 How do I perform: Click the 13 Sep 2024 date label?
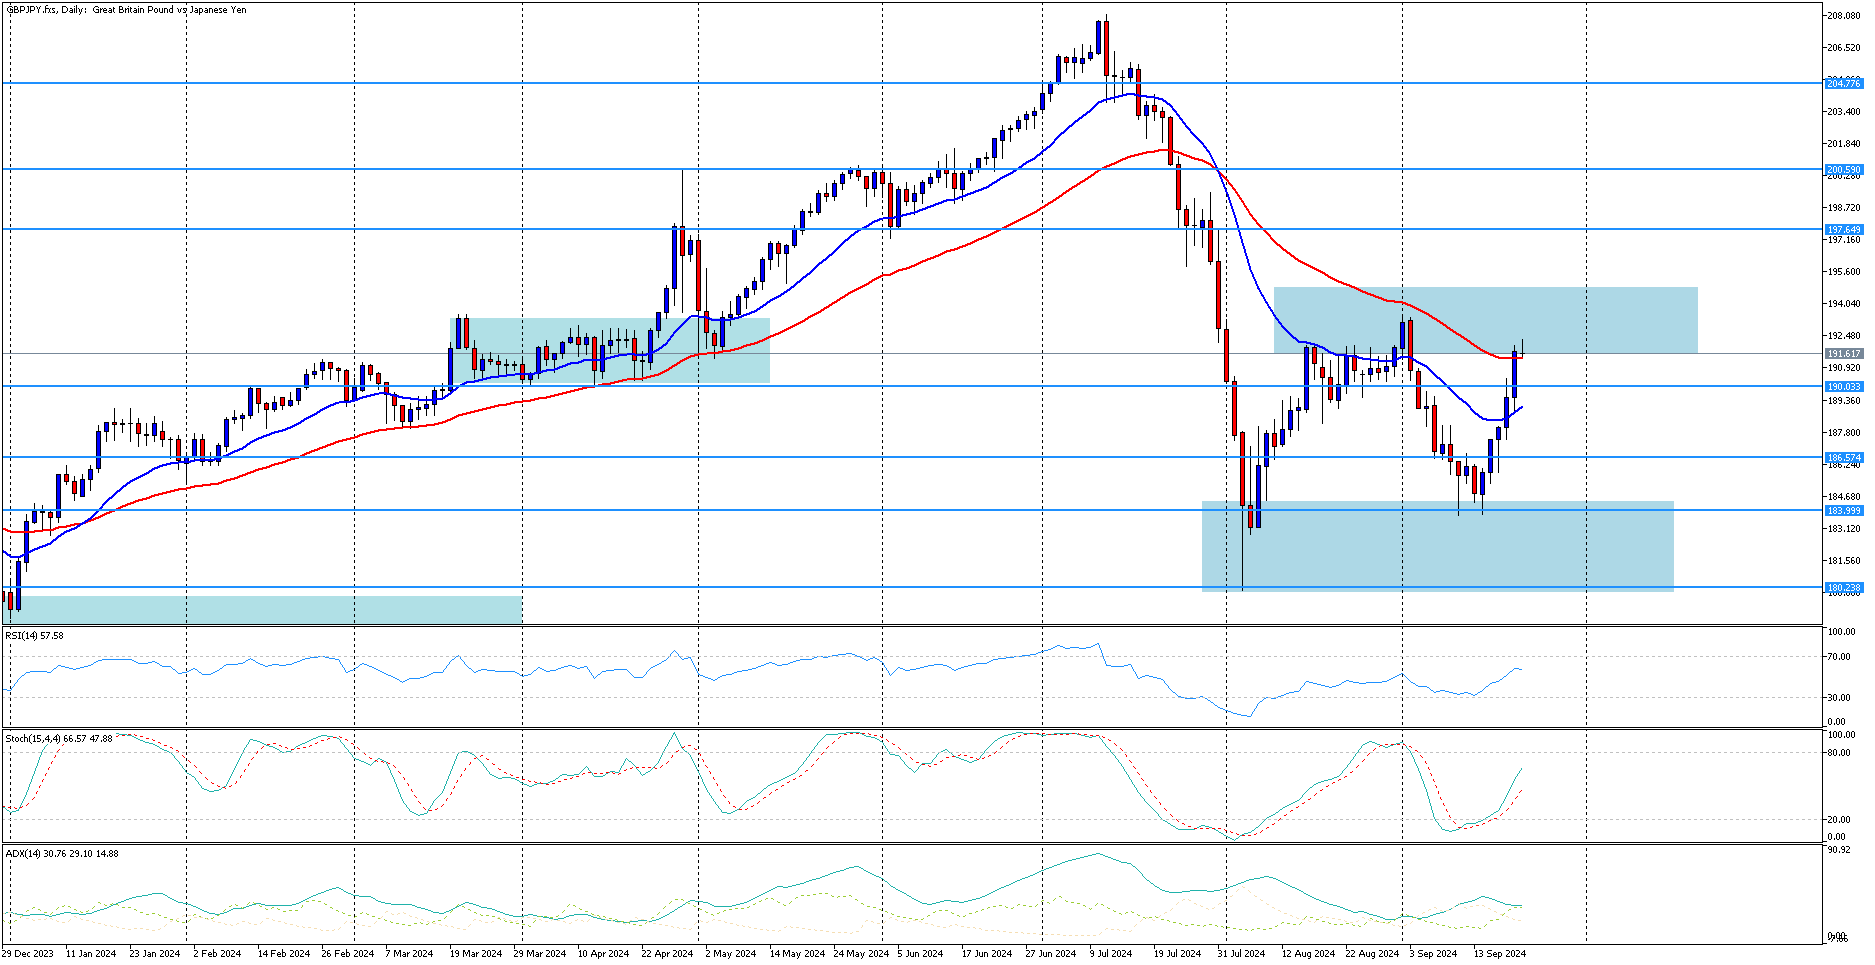click(1499, 954)
